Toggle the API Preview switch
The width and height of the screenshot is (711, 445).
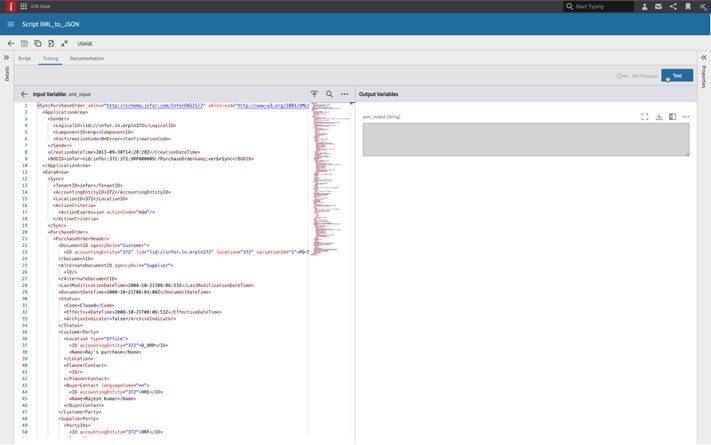622,76
